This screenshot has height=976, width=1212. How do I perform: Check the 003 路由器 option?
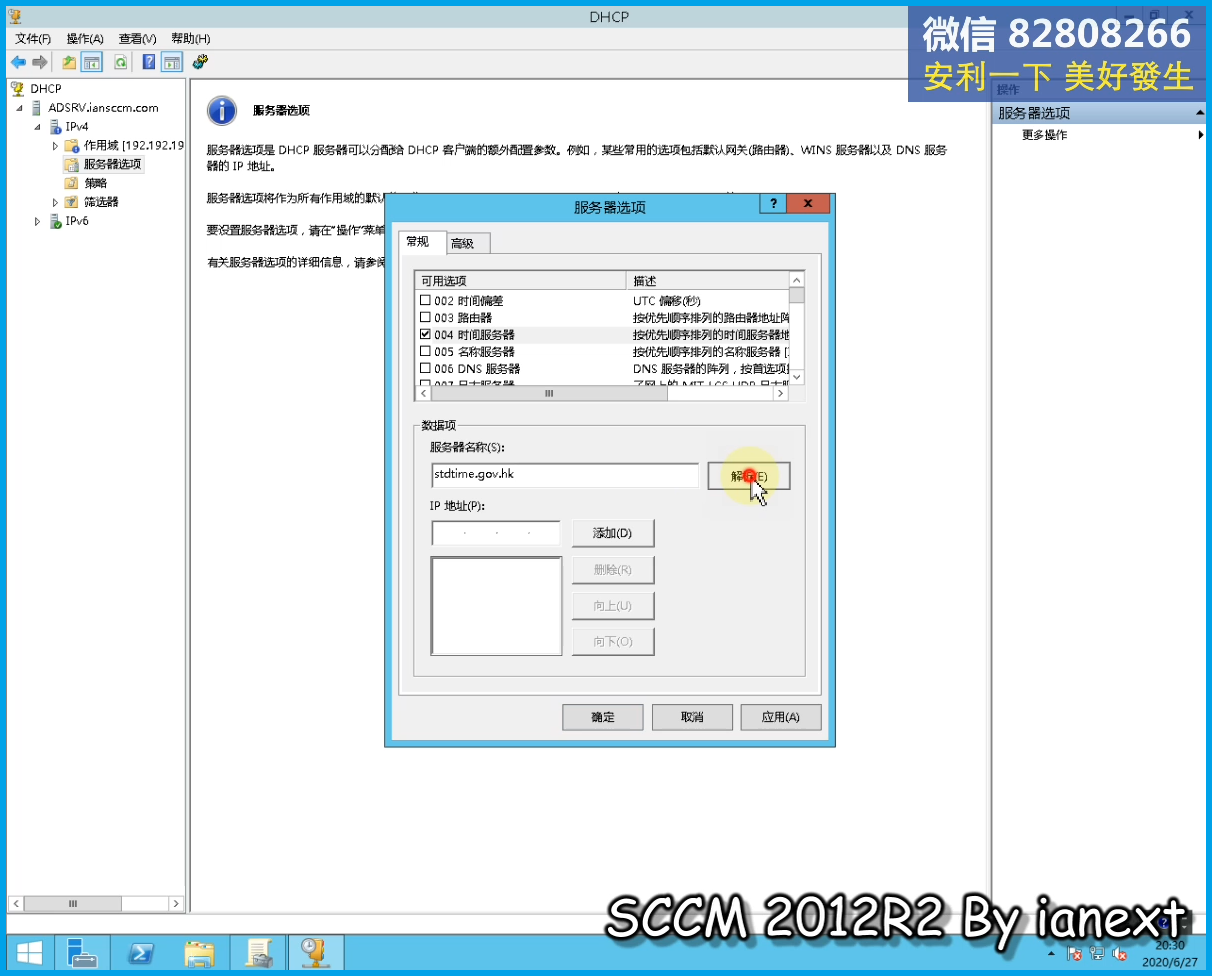pyautogui.click(x=426, y=317)
